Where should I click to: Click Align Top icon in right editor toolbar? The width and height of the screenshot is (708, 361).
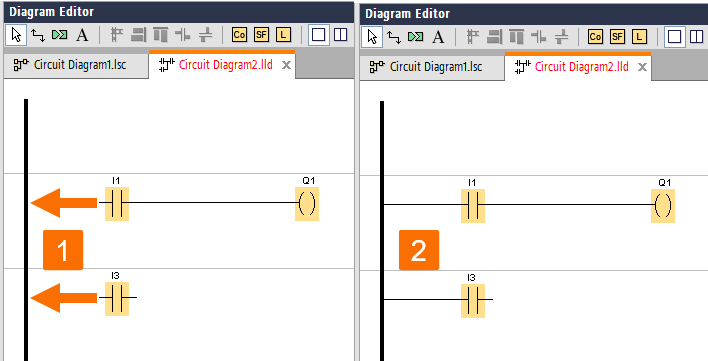tap(517, 37)
